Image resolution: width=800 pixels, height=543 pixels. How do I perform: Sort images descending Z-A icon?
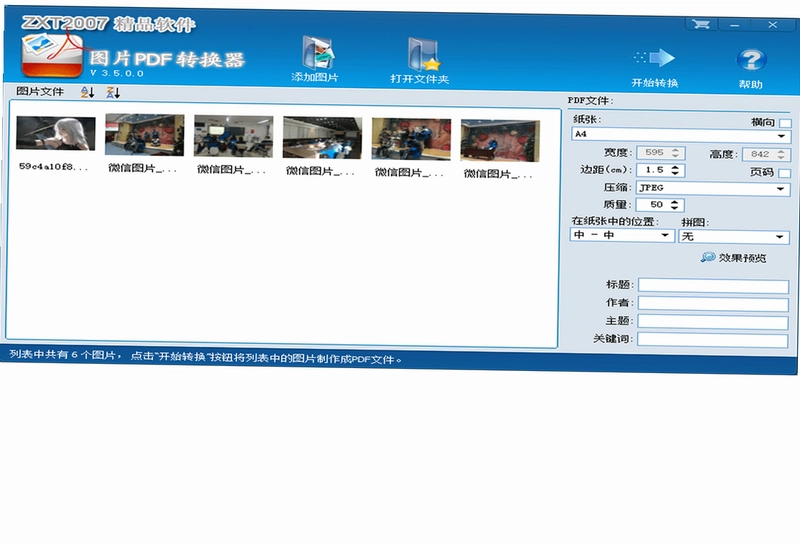click(113, 93)
